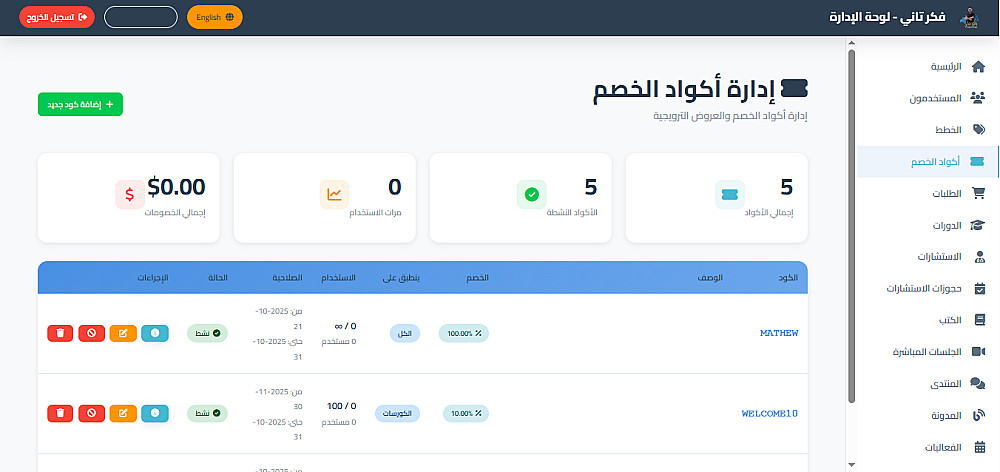Click the shopping cart icon beside الطلبات
This screenshot has width=1000, height=472.
pyautogui.click(x=978, y=194)
